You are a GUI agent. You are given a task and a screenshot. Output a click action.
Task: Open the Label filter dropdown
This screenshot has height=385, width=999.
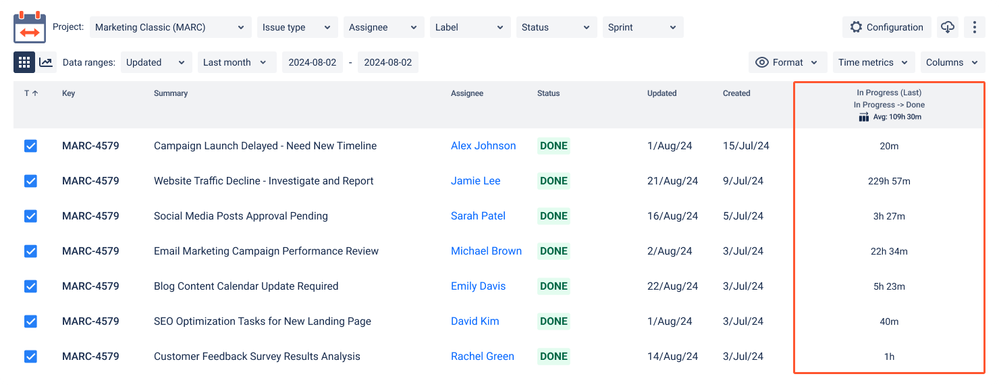point(470,27)
